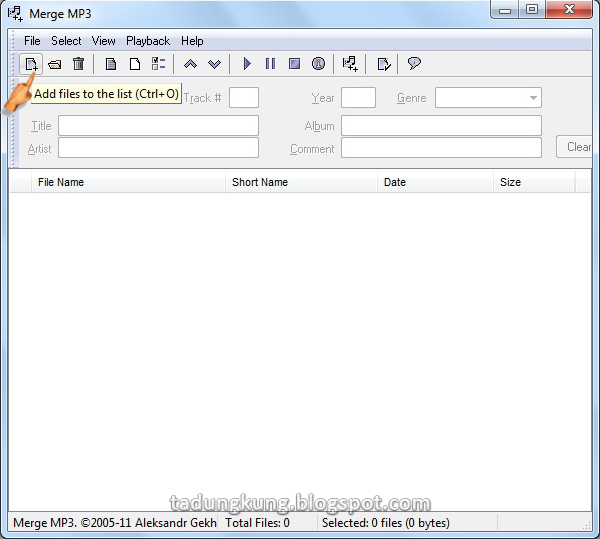Click 'Selected: 0 files (0 bytes)' status text
Viewport: 600px width, 539px height.
pyautogui.click(x=386, y=523)
